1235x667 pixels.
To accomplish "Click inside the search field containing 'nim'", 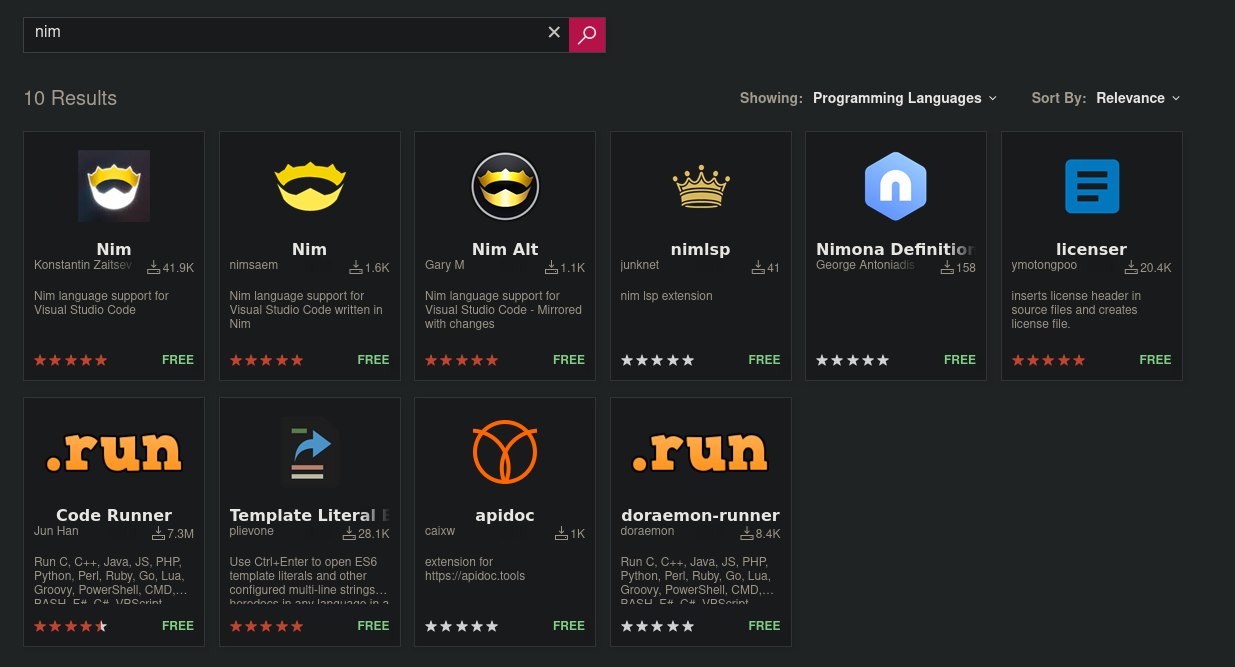I will click(296, 34).
